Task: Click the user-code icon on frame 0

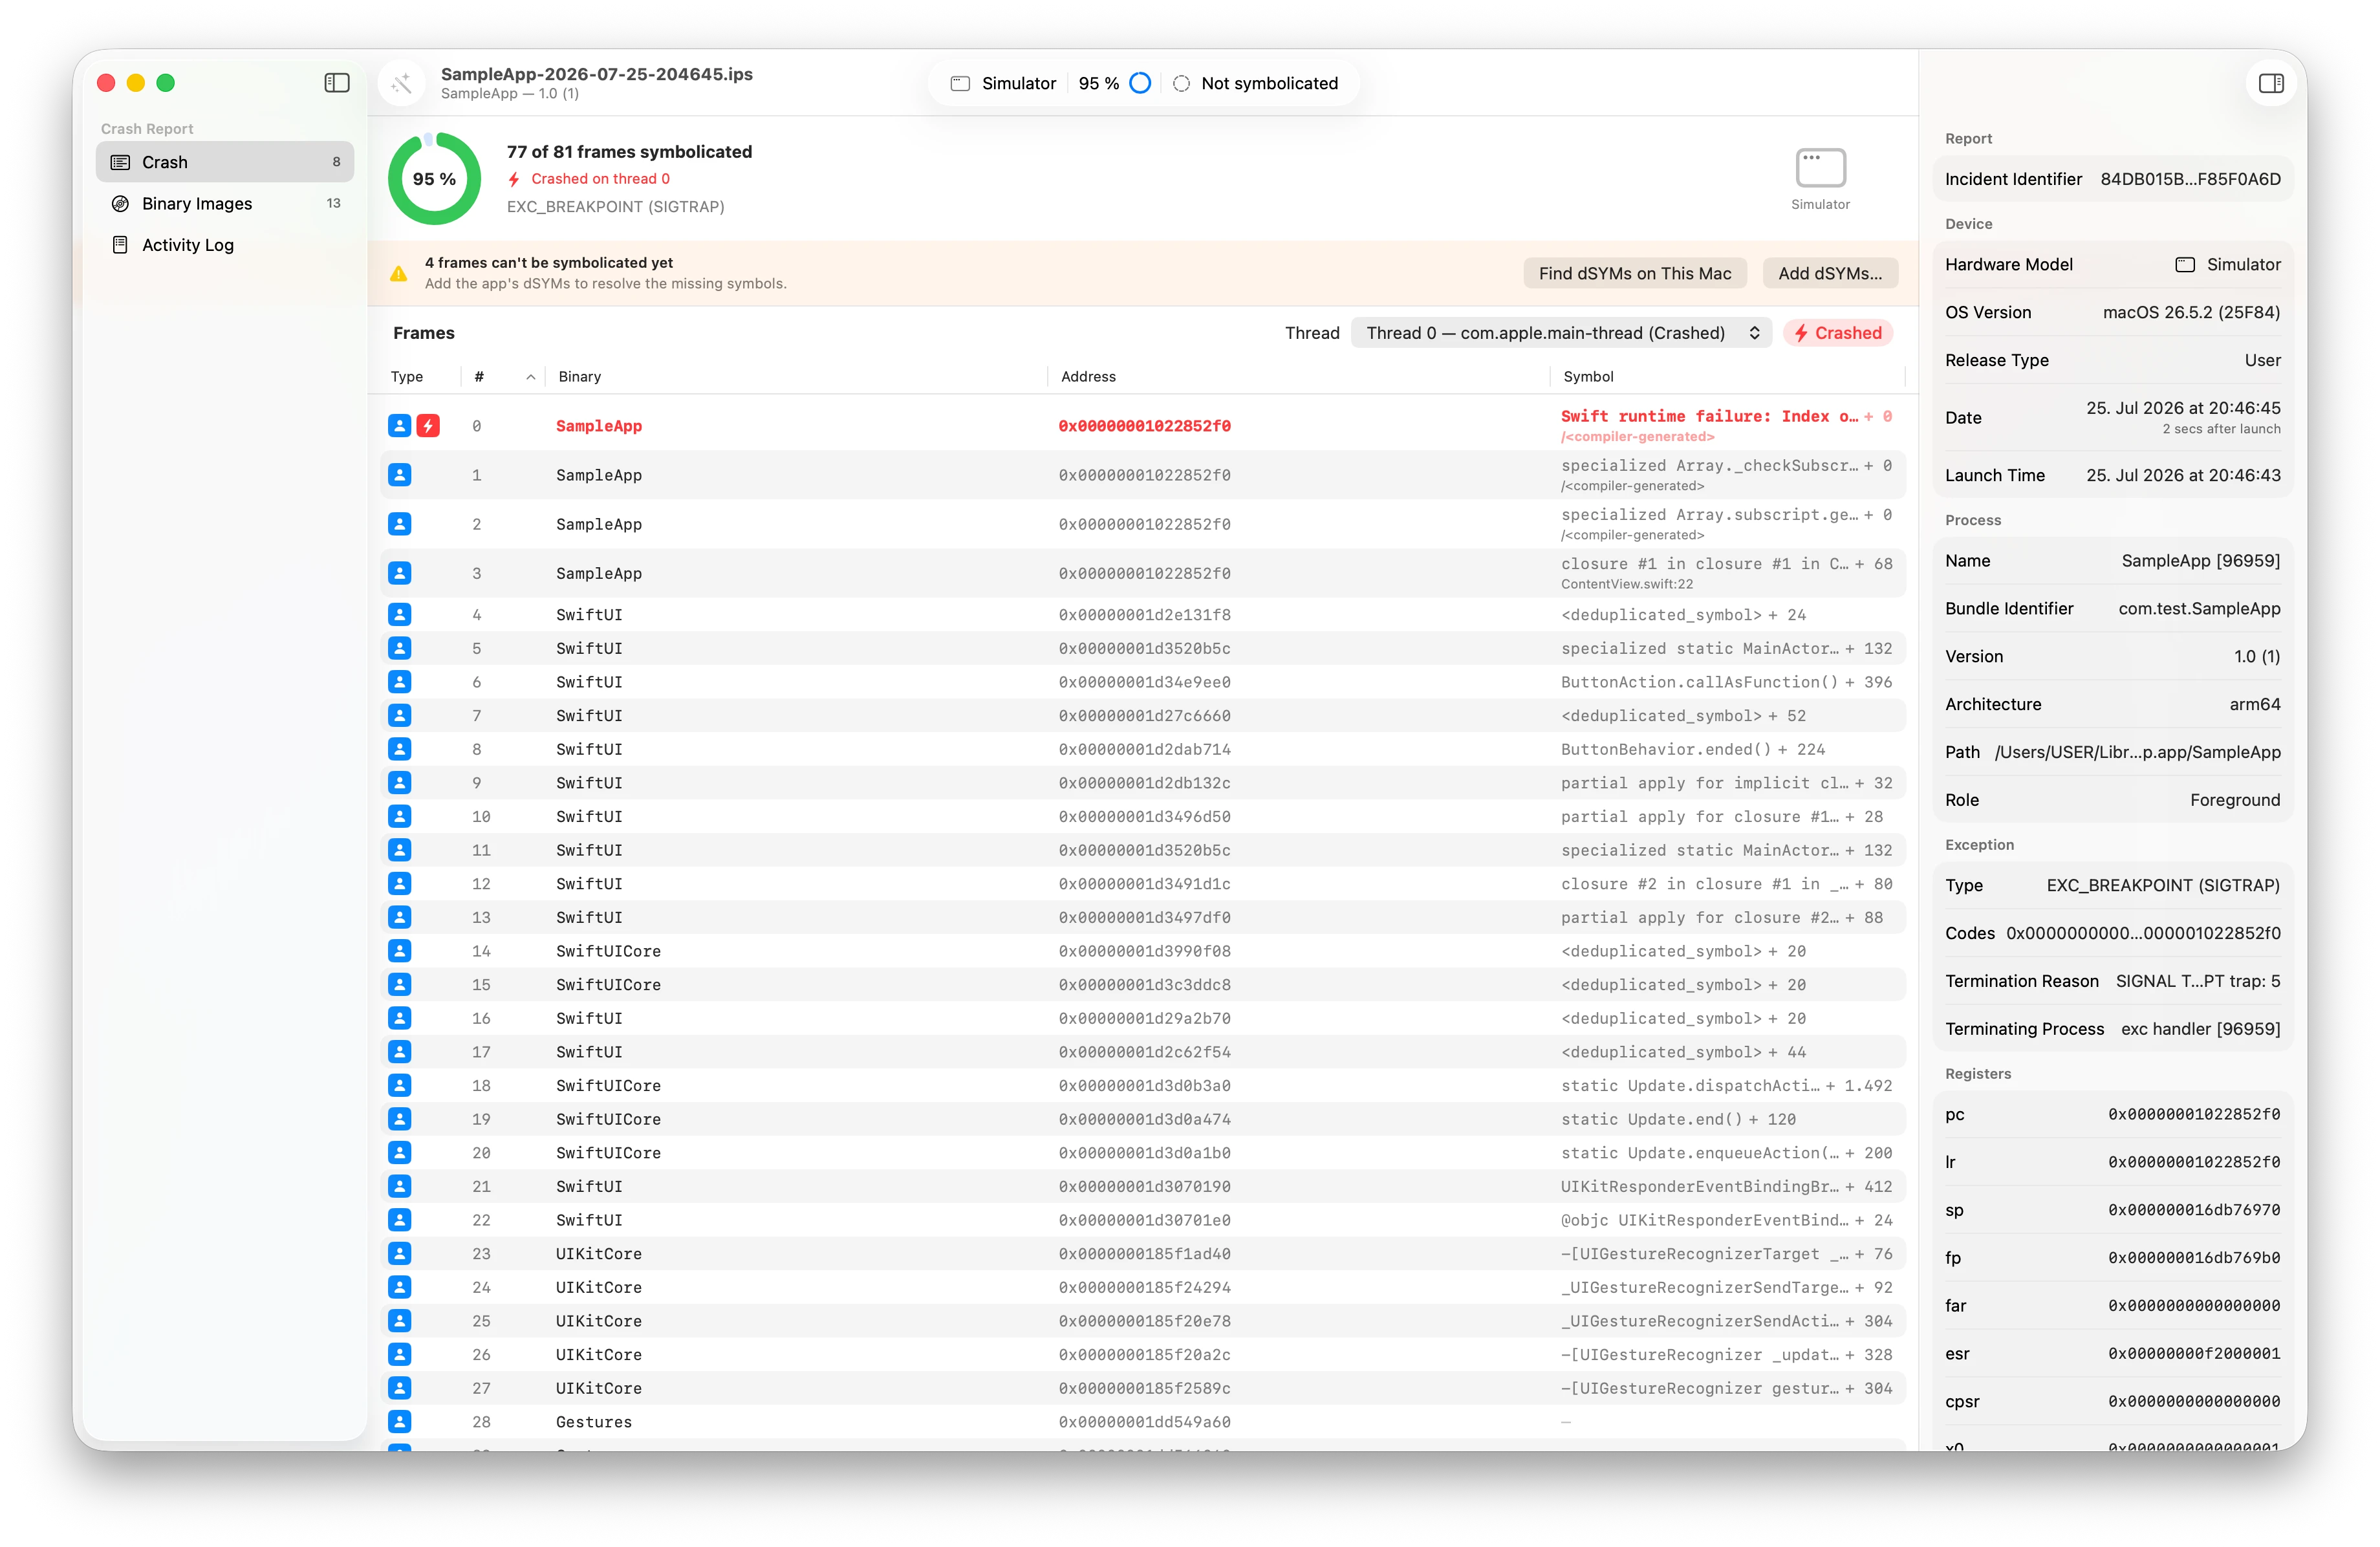Action: pos(400,426)
